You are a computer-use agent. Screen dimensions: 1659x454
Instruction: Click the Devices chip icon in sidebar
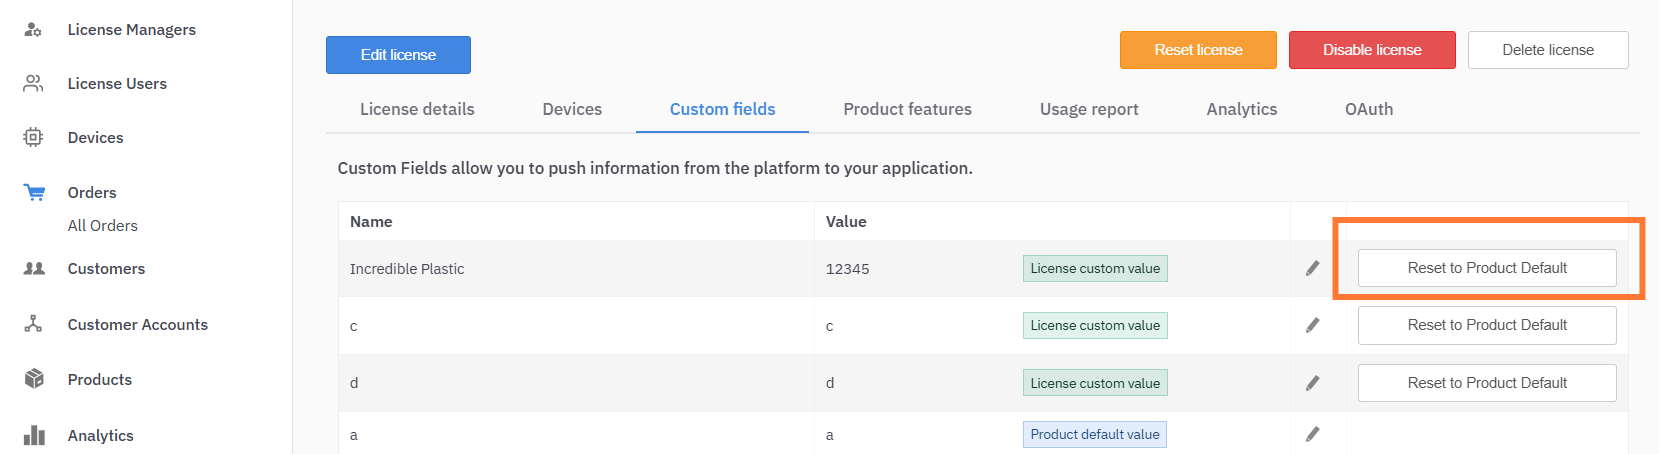(x=33, y=138)
